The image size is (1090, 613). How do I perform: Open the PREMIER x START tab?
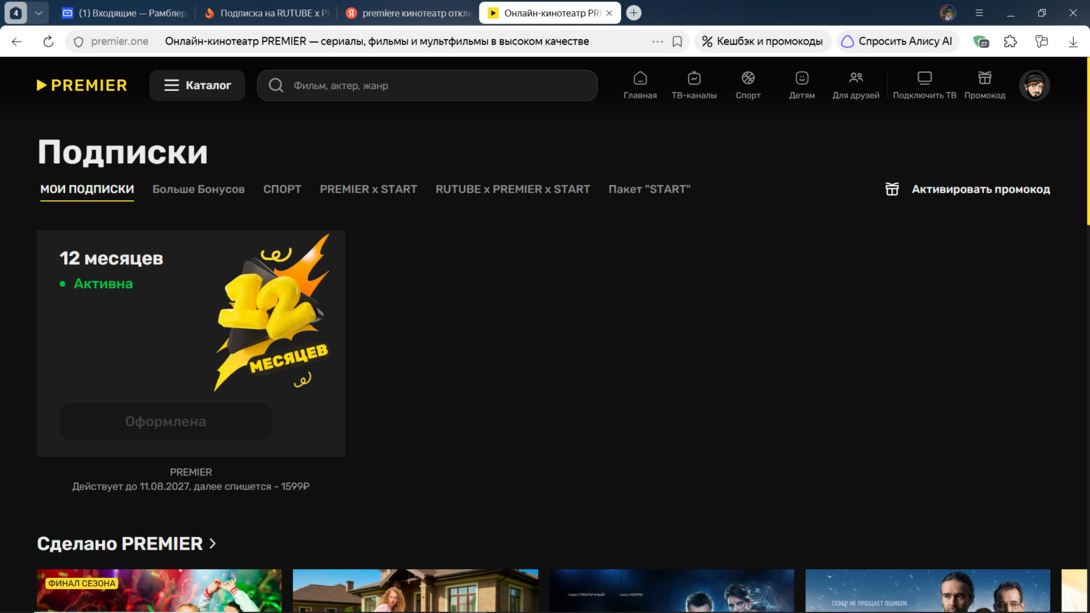click(x=368, y=189)
